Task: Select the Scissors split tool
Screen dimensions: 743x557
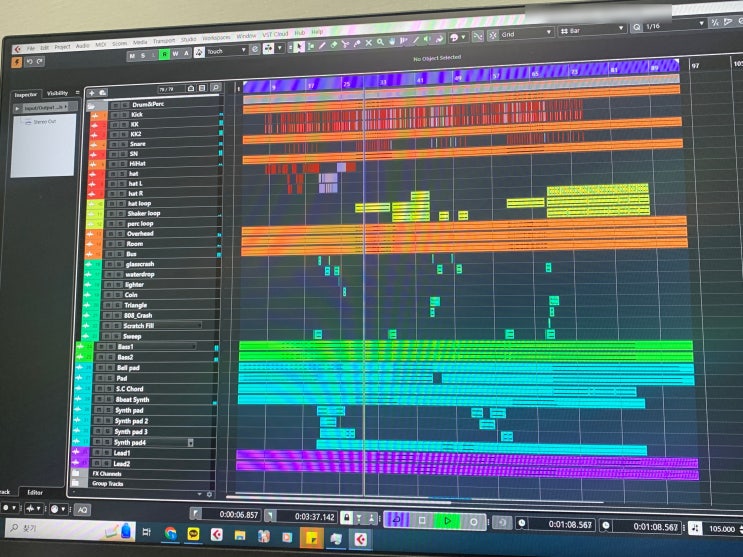Action: (345, 44)
